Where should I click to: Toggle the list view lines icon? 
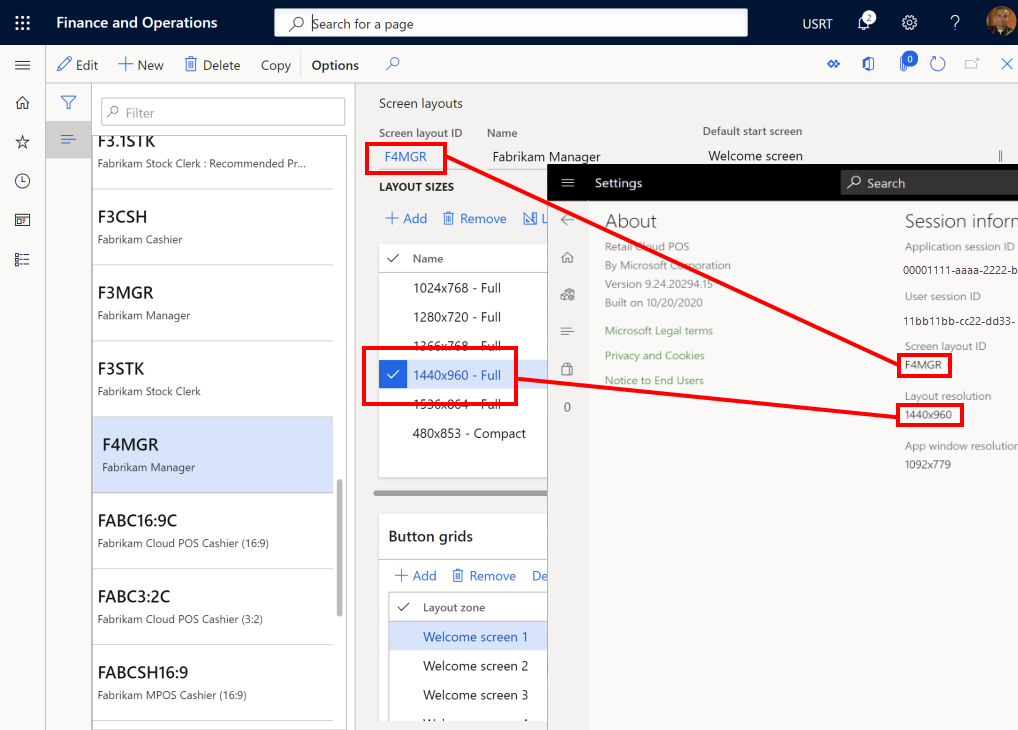[x=68, y=139]
